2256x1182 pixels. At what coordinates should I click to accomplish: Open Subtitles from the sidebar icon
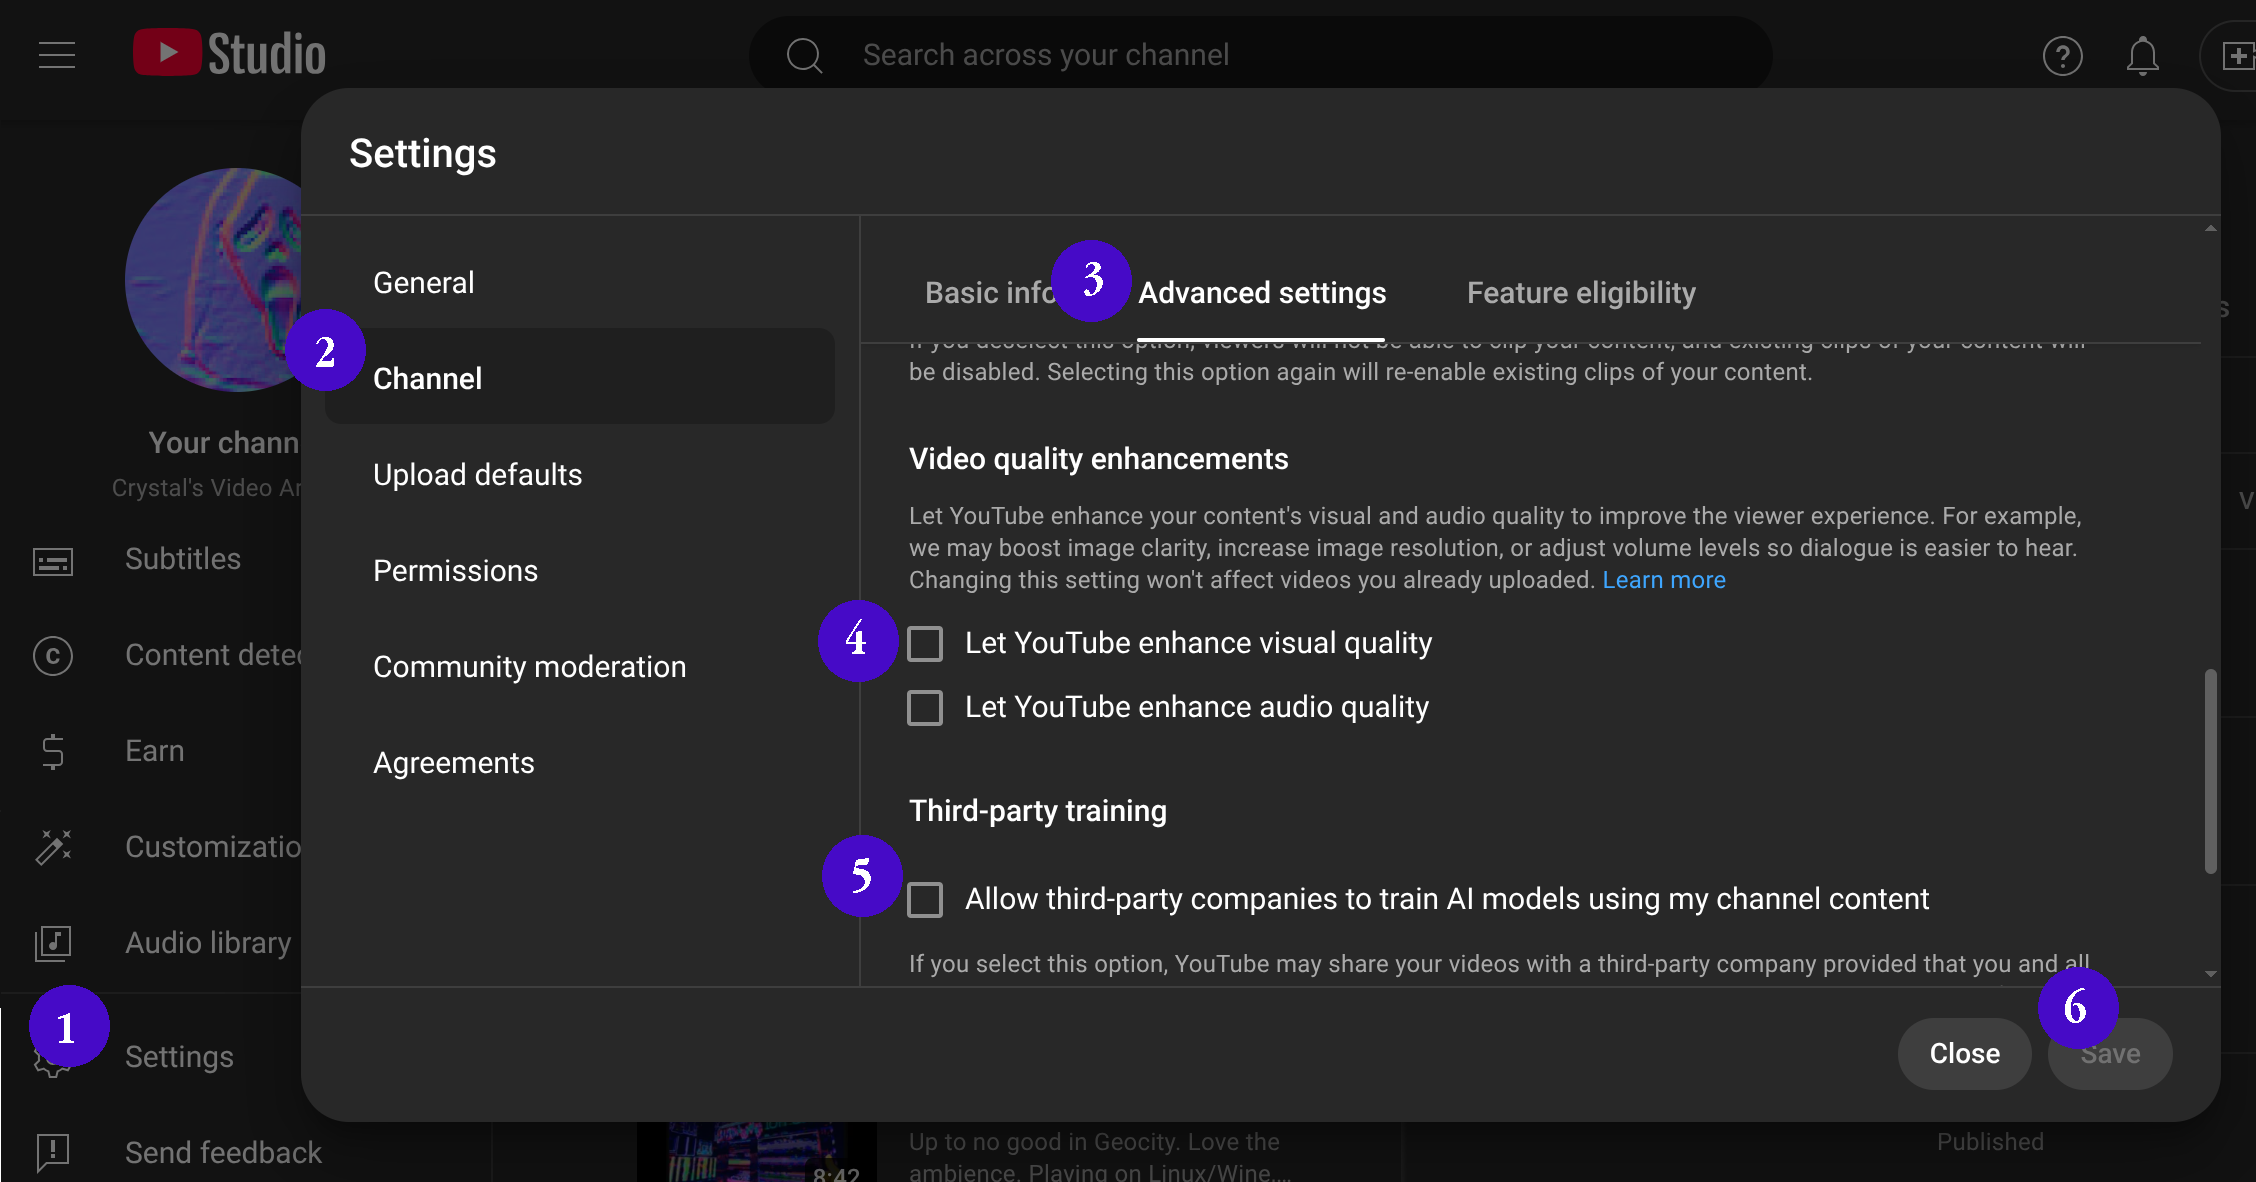pos(53,560)
